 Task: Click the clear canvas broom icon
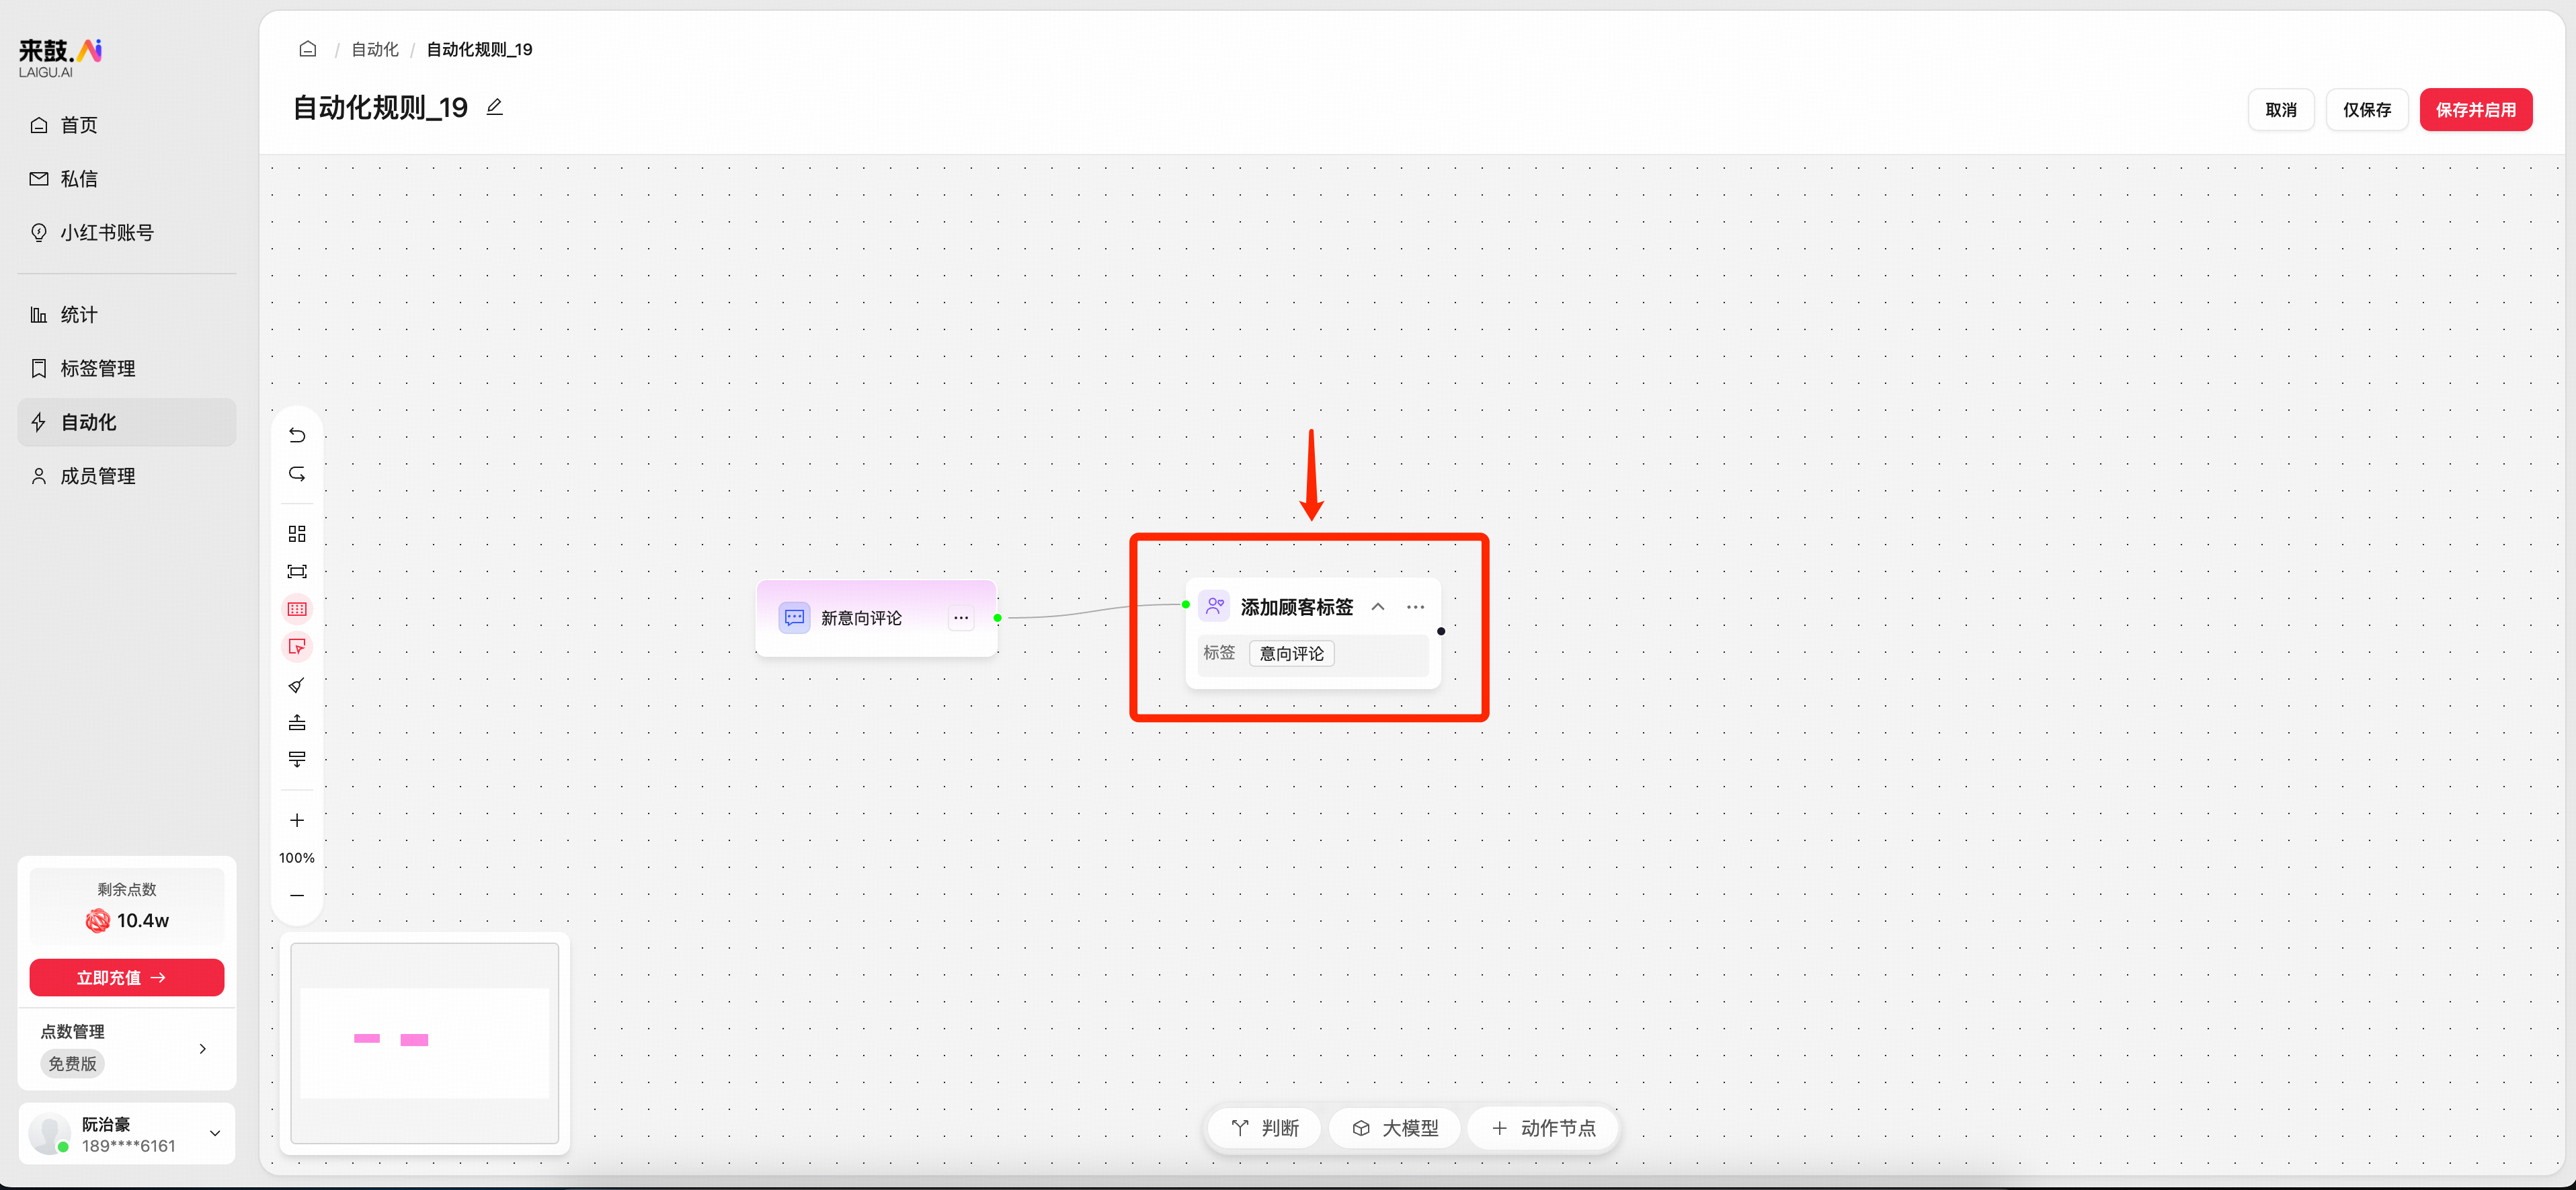point(297,685)
